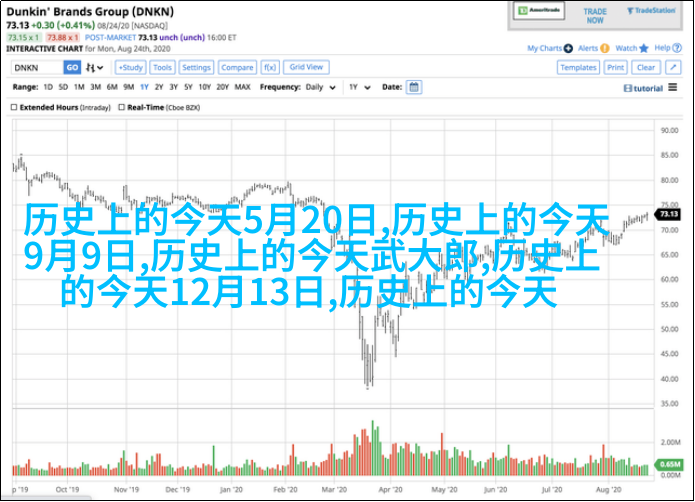Open My Charts plus icon
The image size is (695, 502).
[568, 48]
